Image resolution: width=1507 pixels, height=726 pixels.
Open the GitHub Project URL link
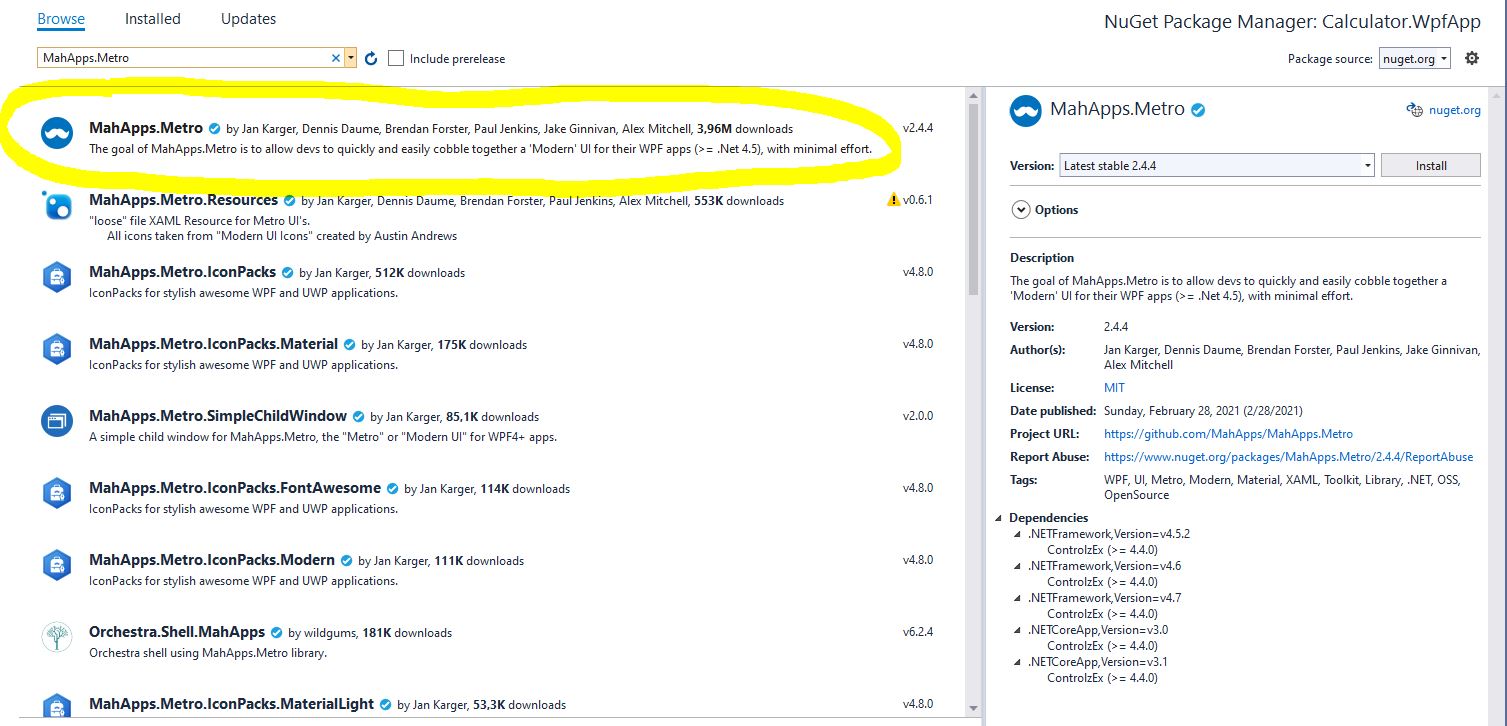coord(1228,434)
